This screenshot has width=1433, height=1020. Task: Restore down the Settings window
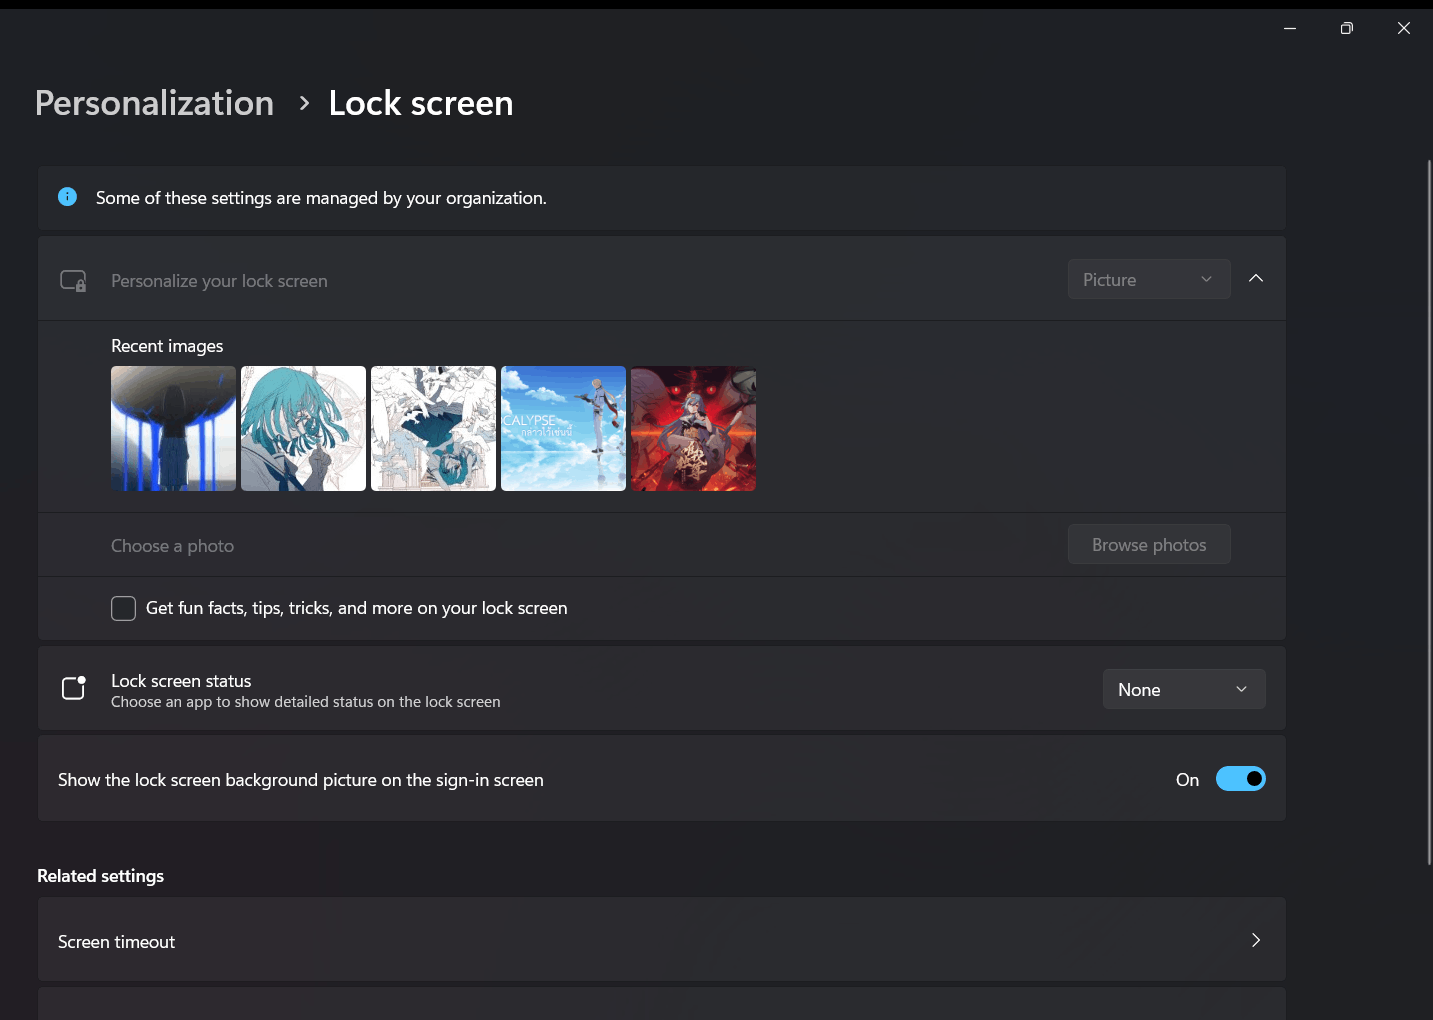click(x=1347, y=28)
